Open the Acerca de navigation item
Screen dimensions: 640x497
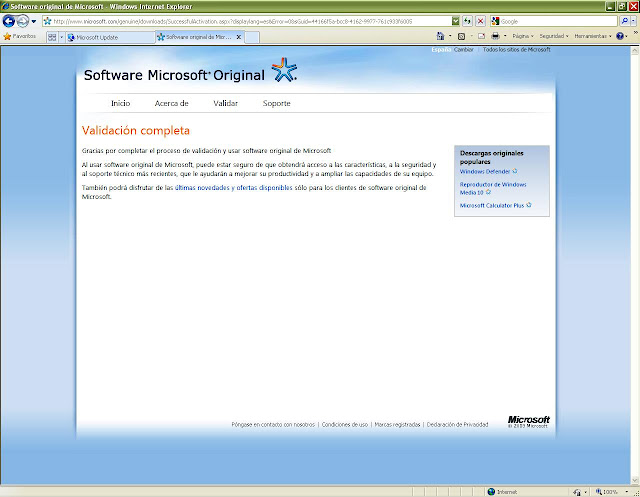pyautogui.click(x=171, y=104)
